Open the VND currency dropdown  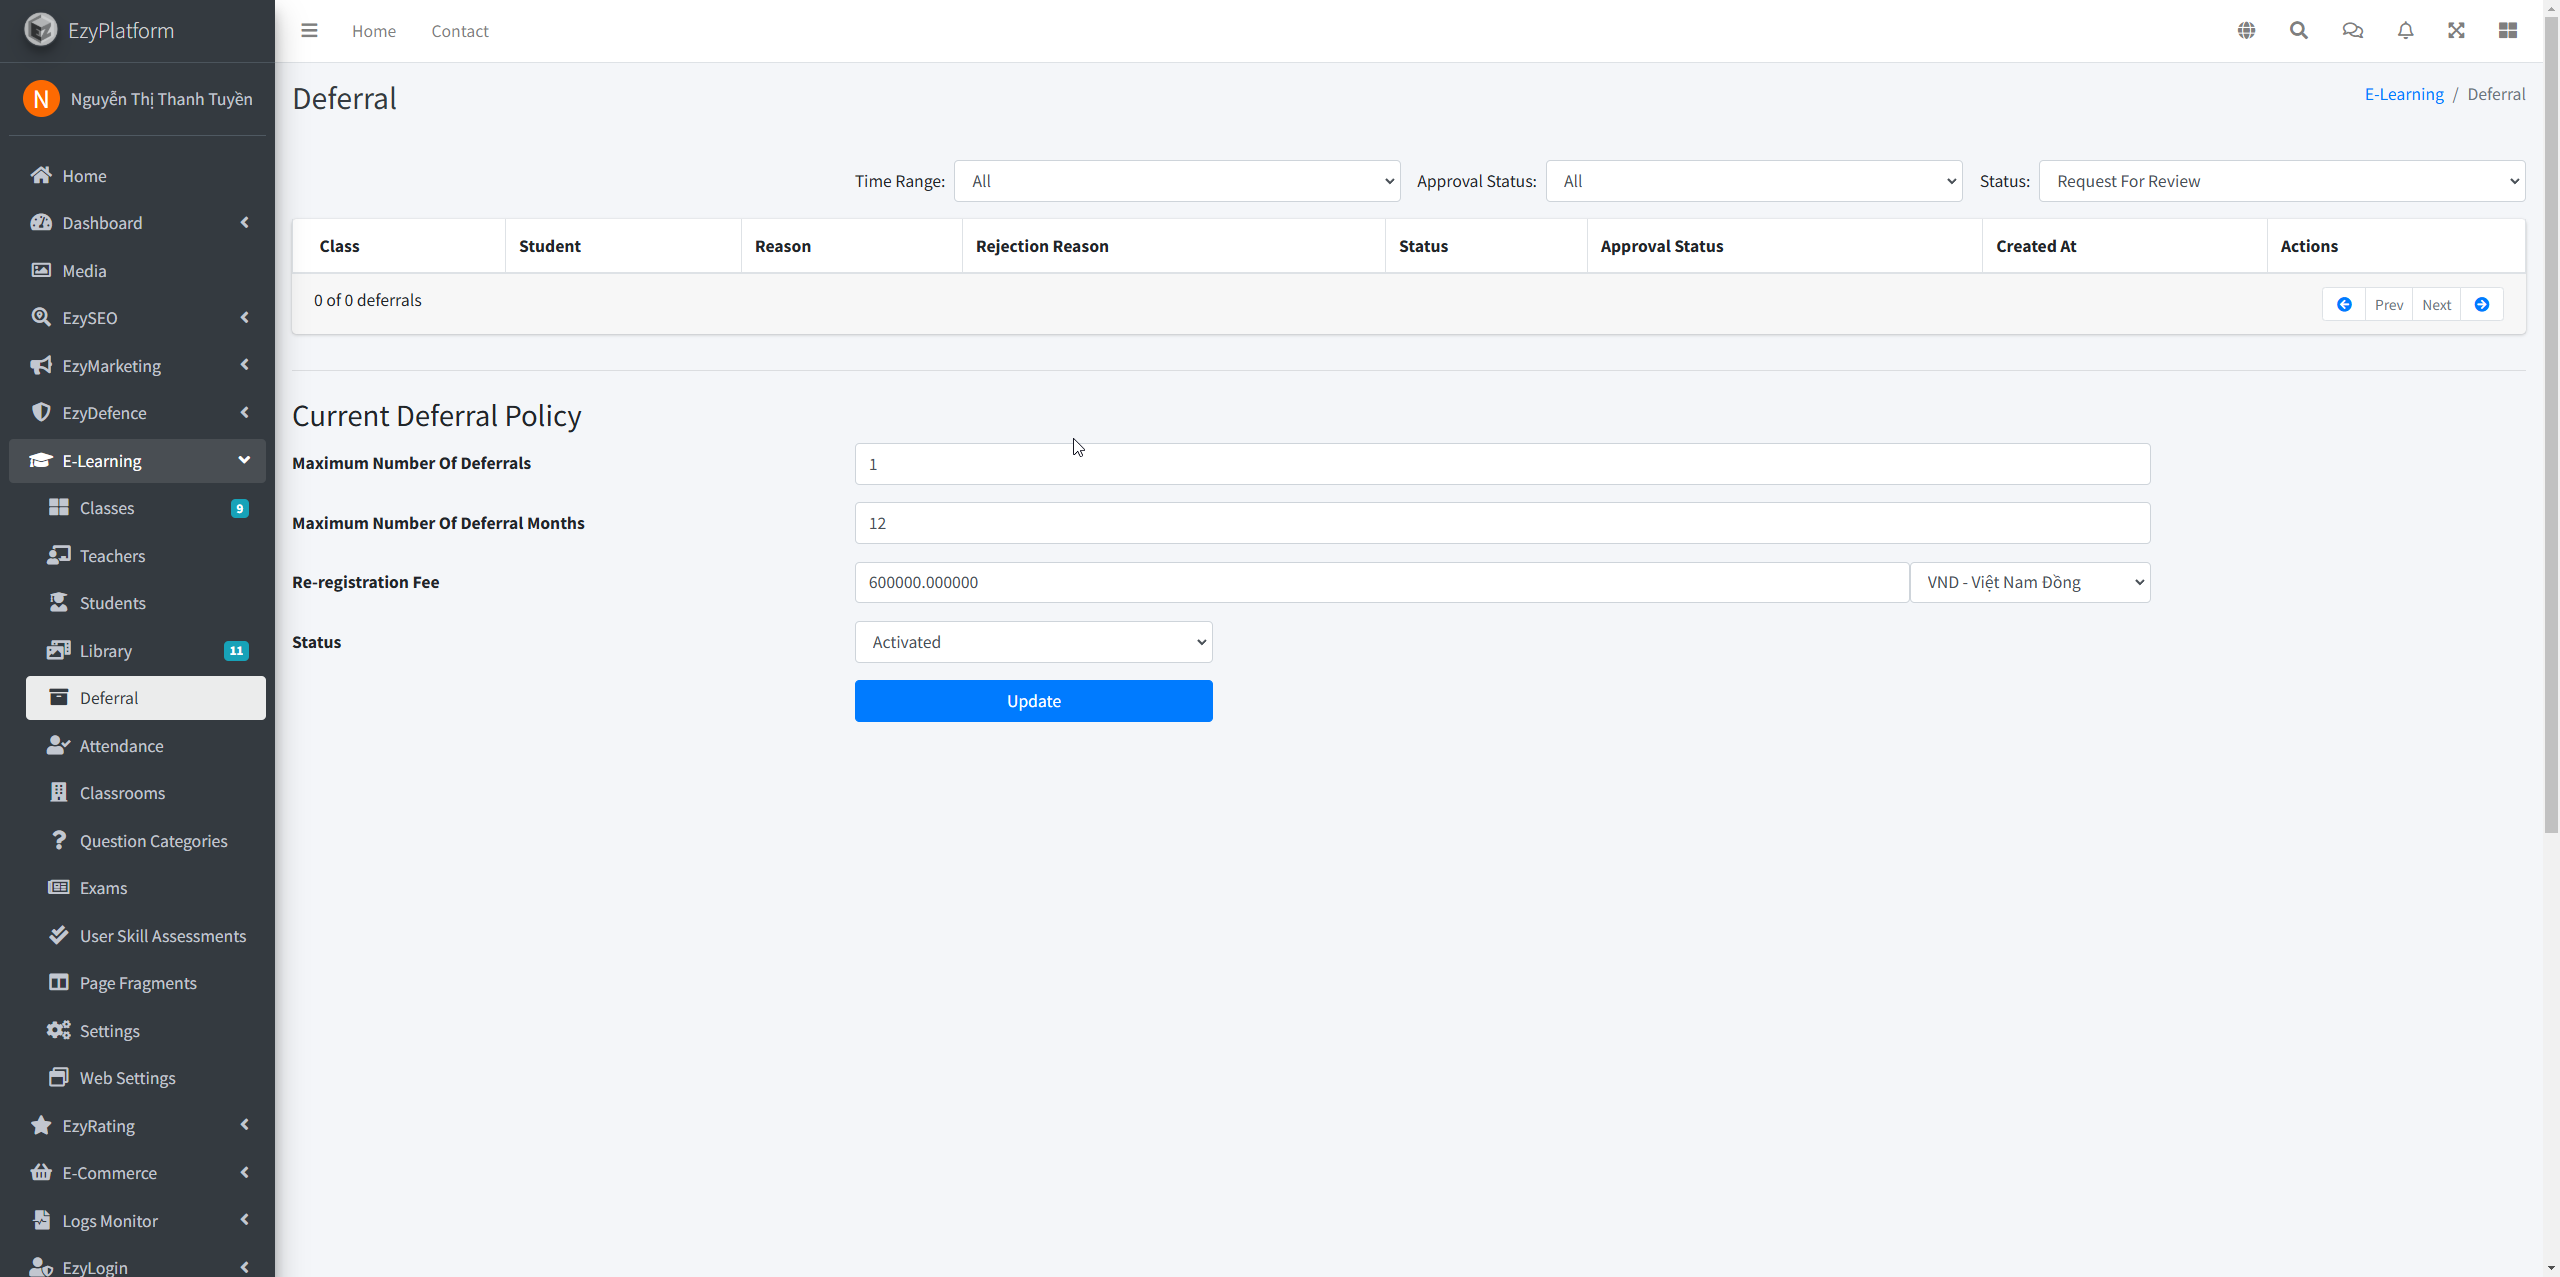pos(2029,582)
